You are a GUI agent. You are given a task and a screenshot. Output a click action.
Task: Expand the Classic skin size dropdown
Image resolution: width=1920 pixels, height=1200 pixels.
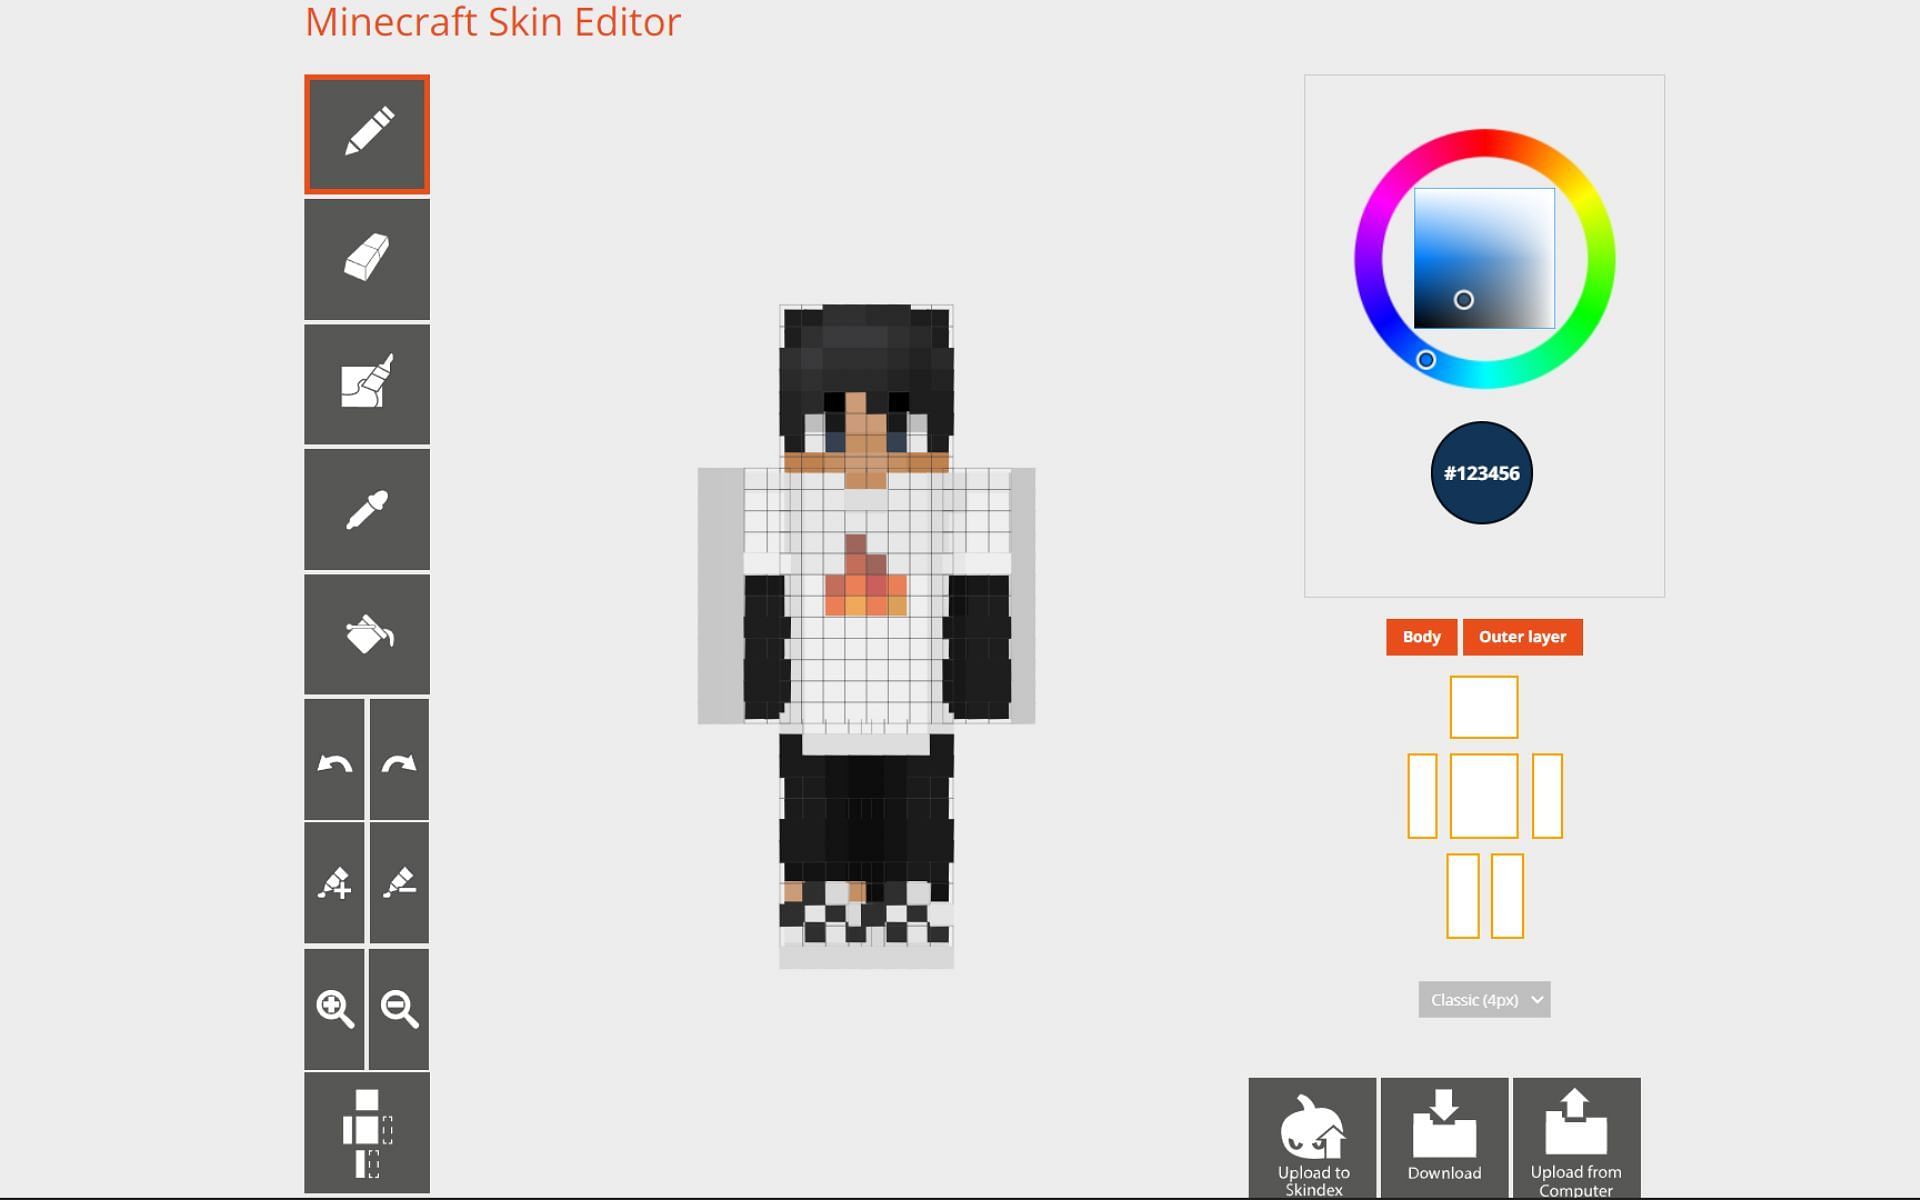click(x=1483, y=1000)
